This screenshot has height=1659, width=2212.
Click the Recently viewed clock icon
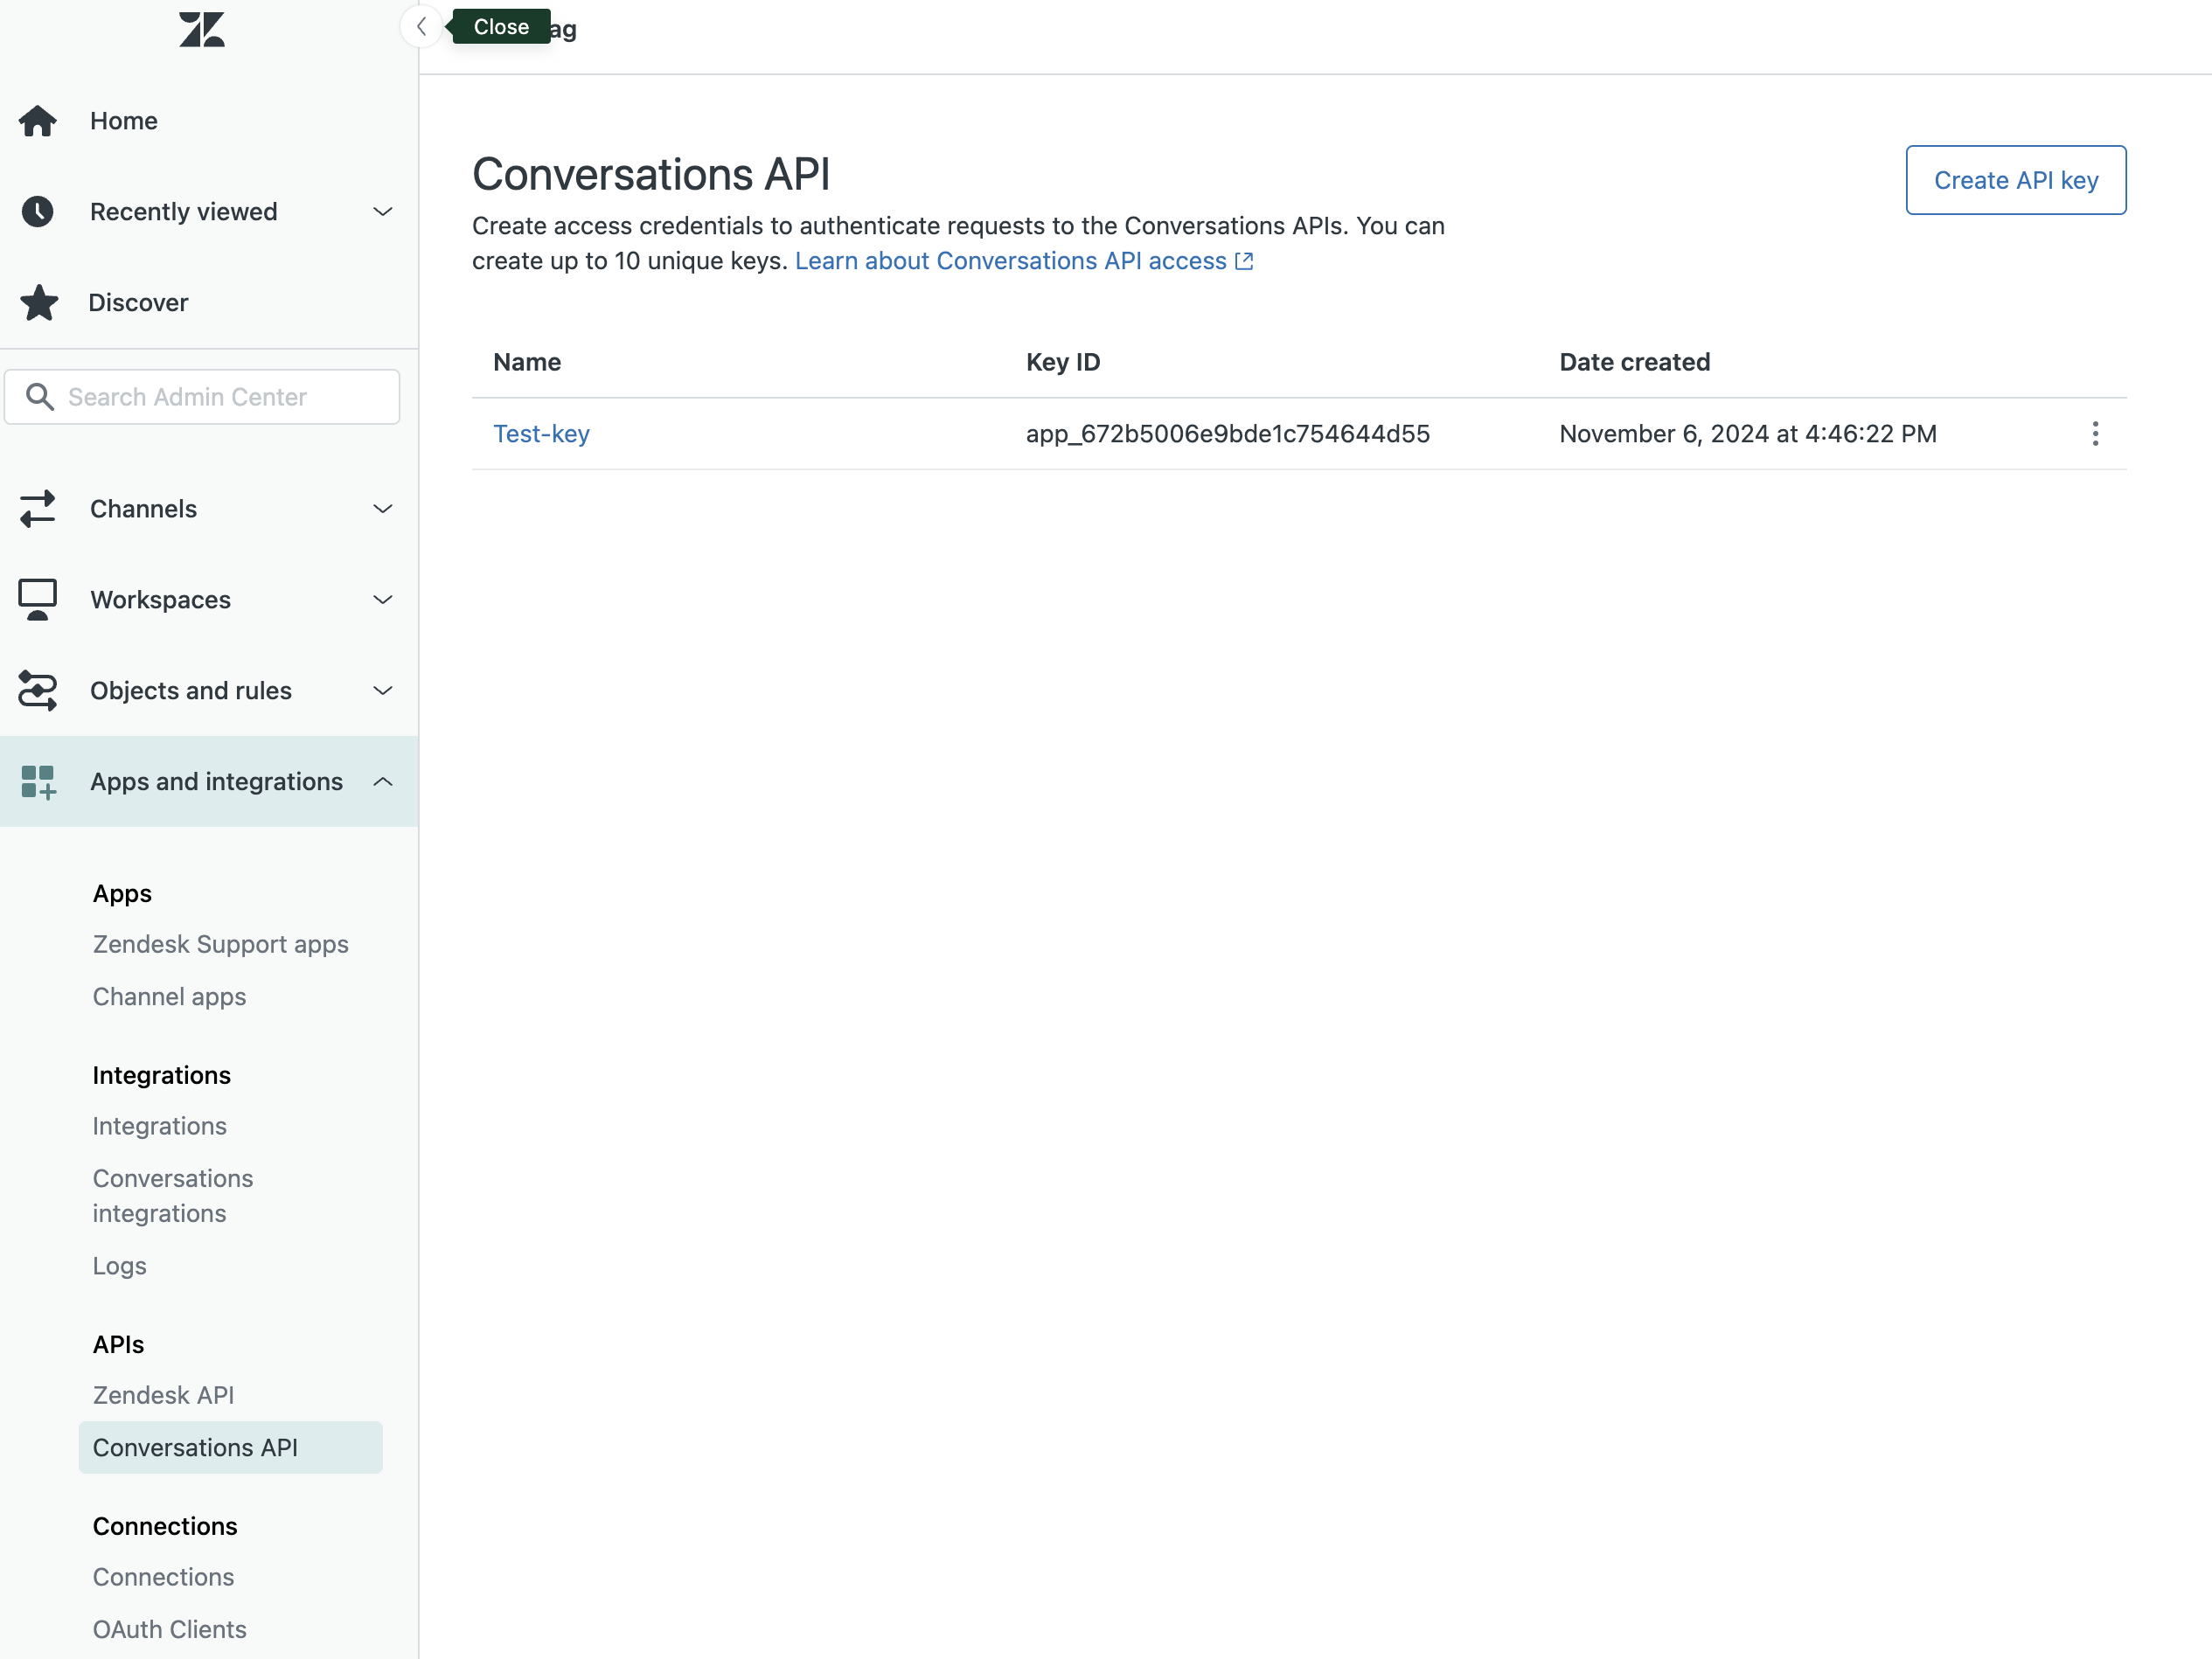pyautogui.click(x=38, y=212)
